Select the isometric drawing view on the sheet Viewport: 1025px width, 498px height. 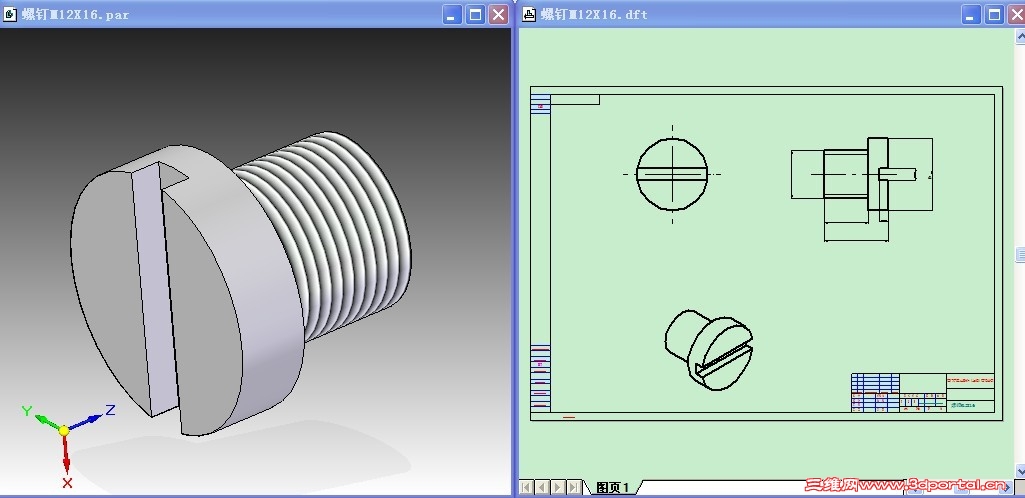point(709,350)
